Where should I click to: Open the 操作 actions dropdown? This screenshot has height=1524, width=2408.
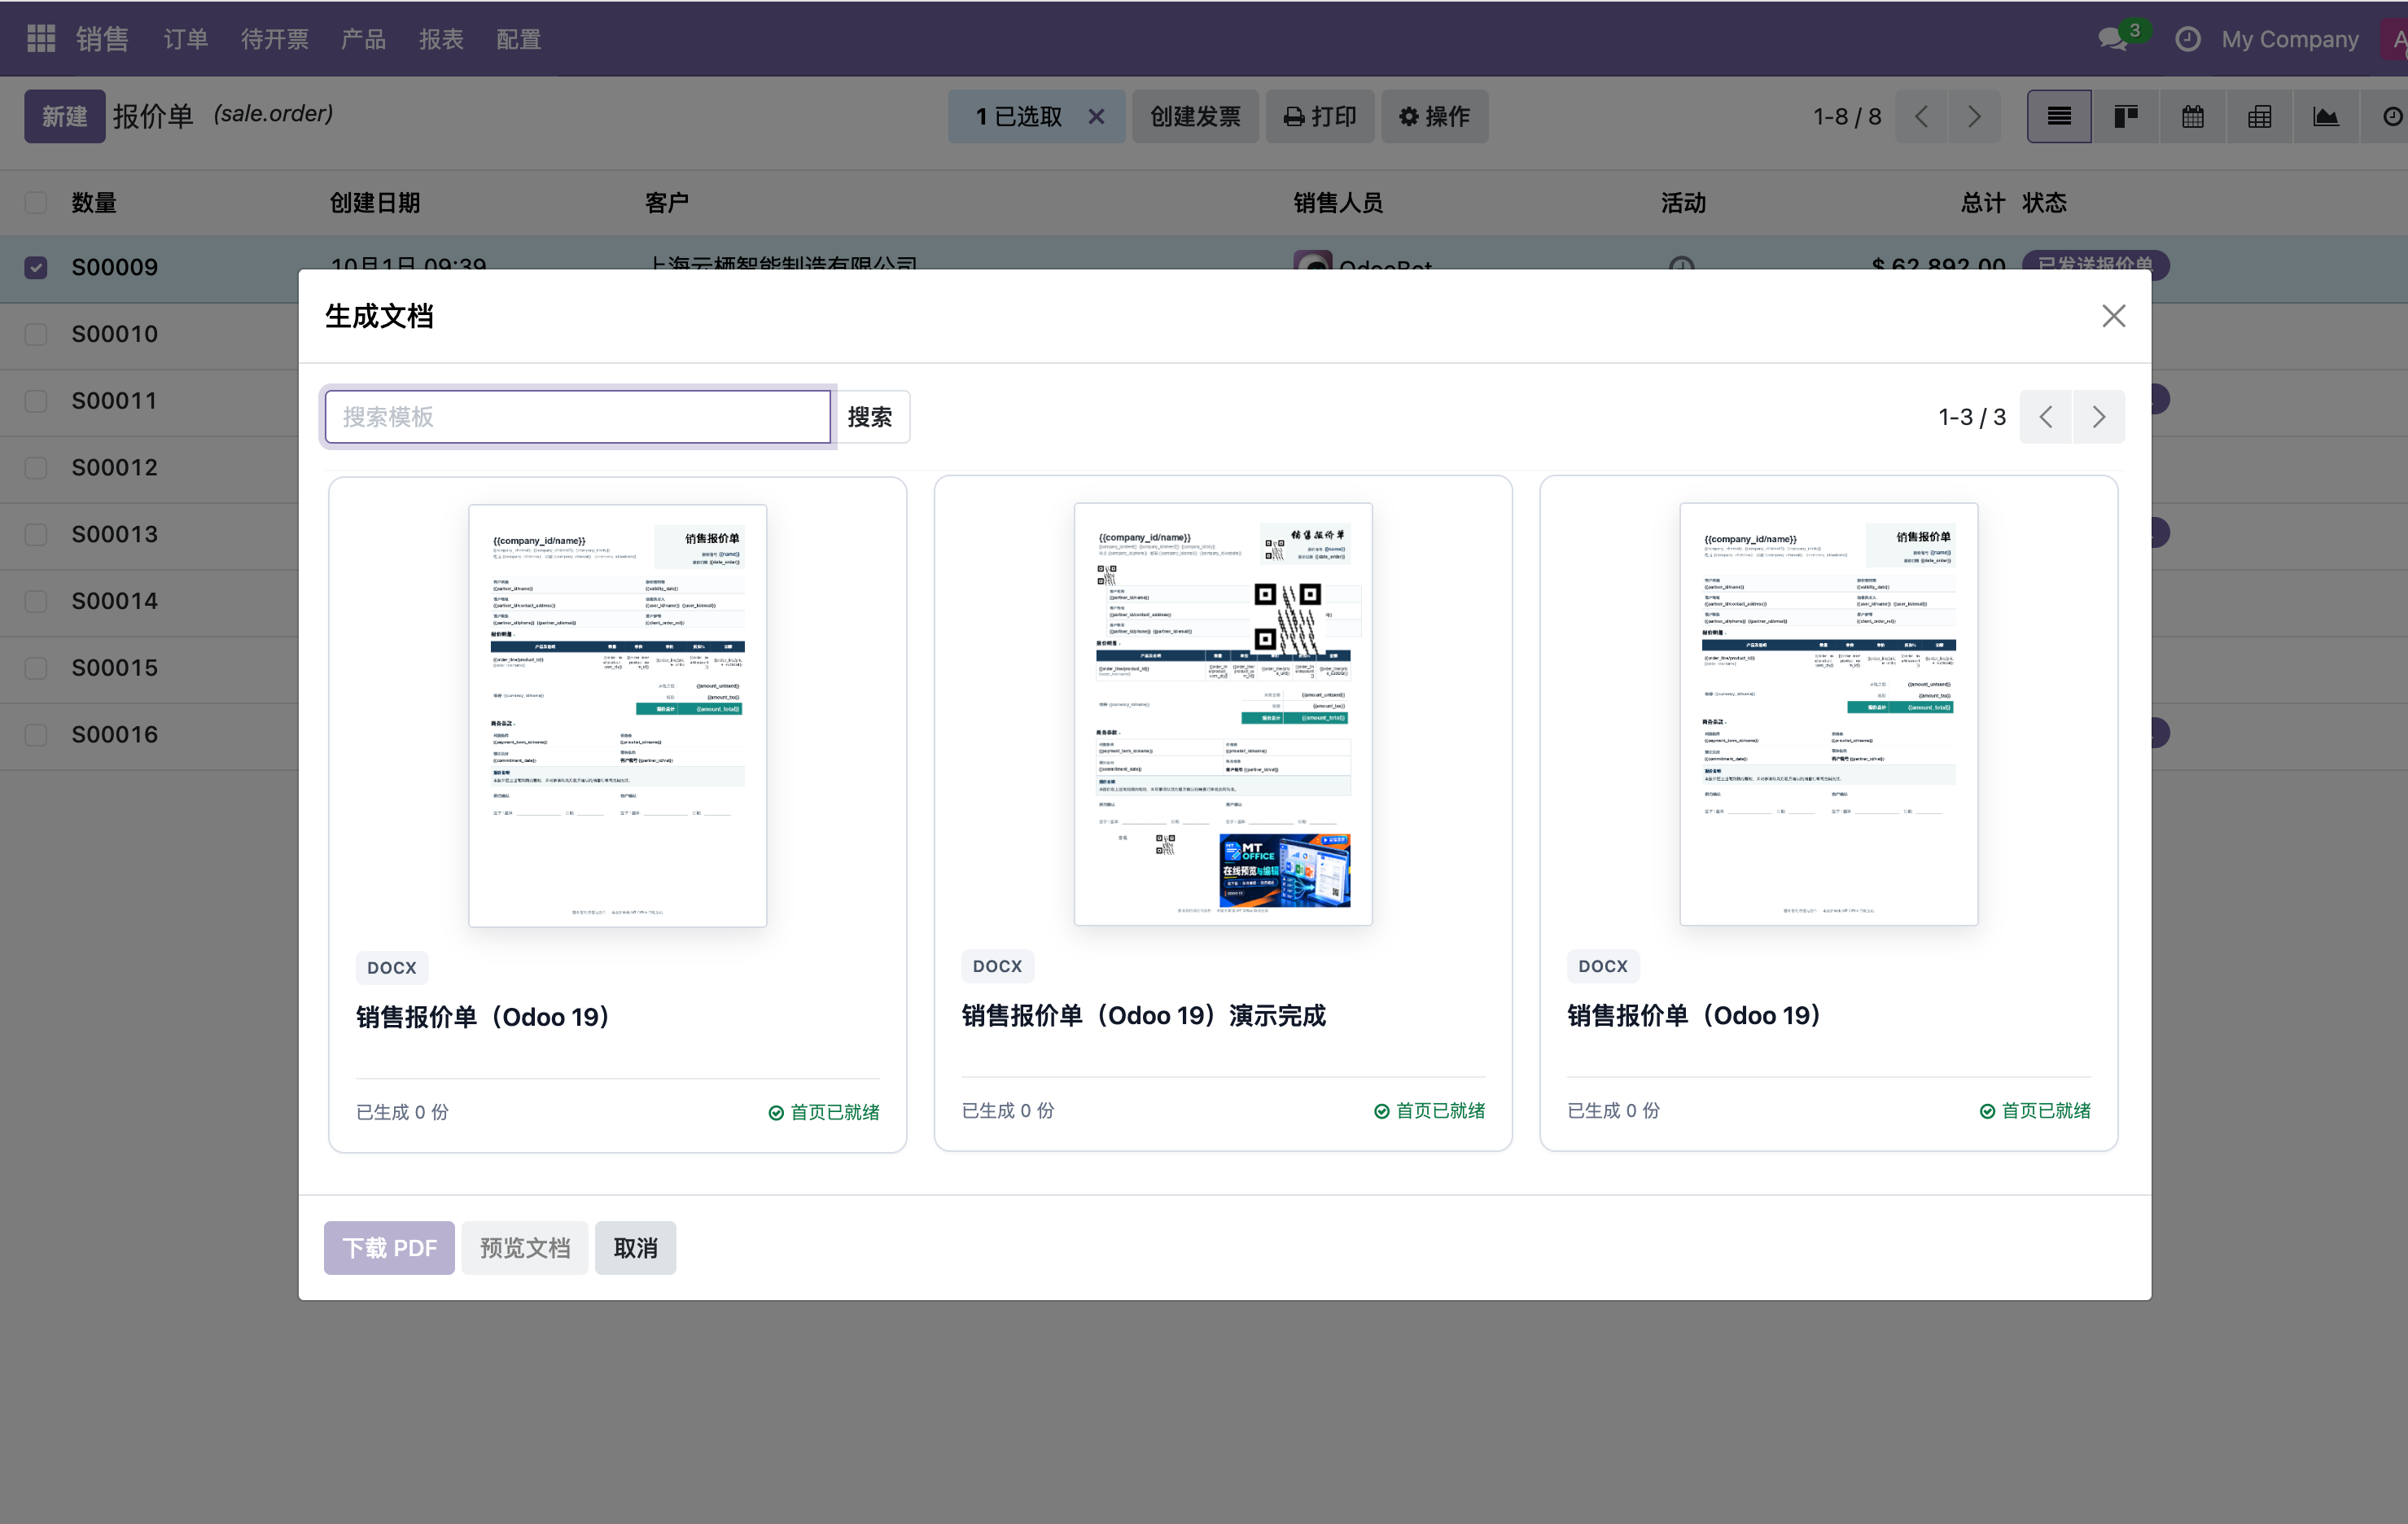coord(1434,117)
